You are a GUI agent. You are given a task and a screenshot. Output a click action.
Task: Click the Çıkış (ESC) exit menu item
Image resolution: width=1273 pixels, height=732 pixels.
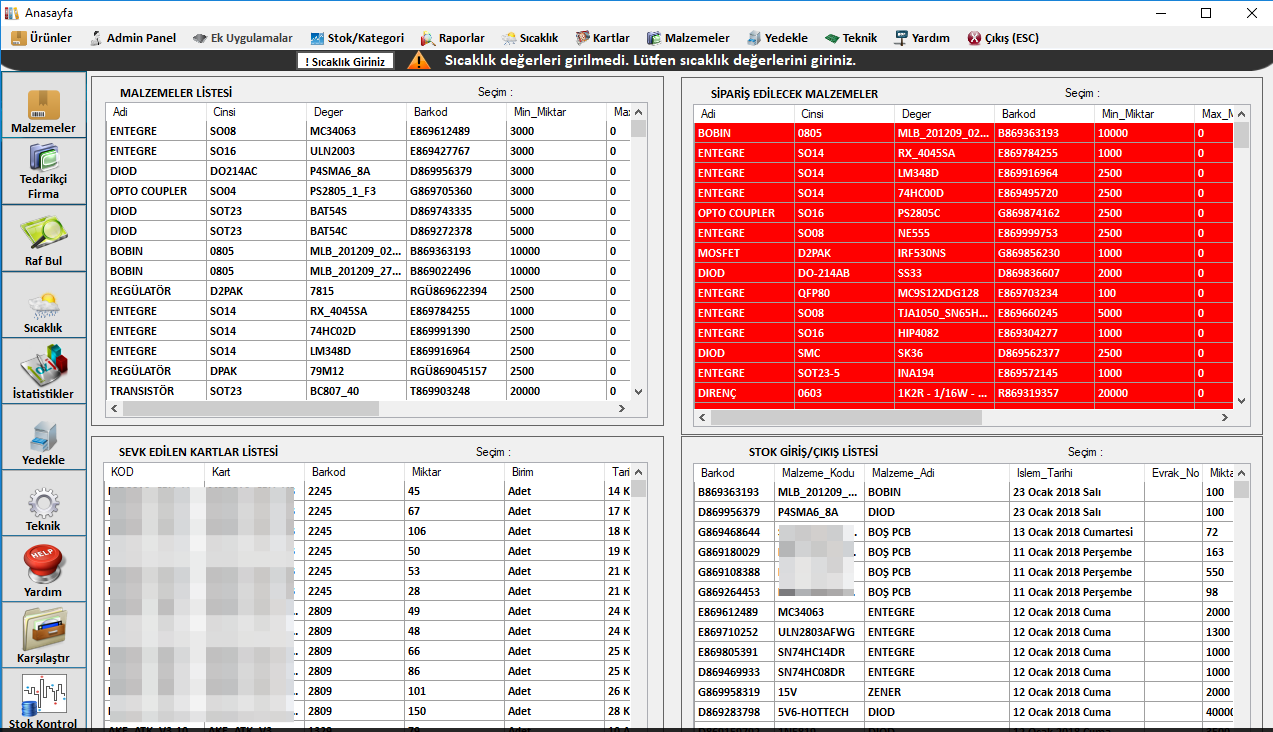(x=1002, y=38)
